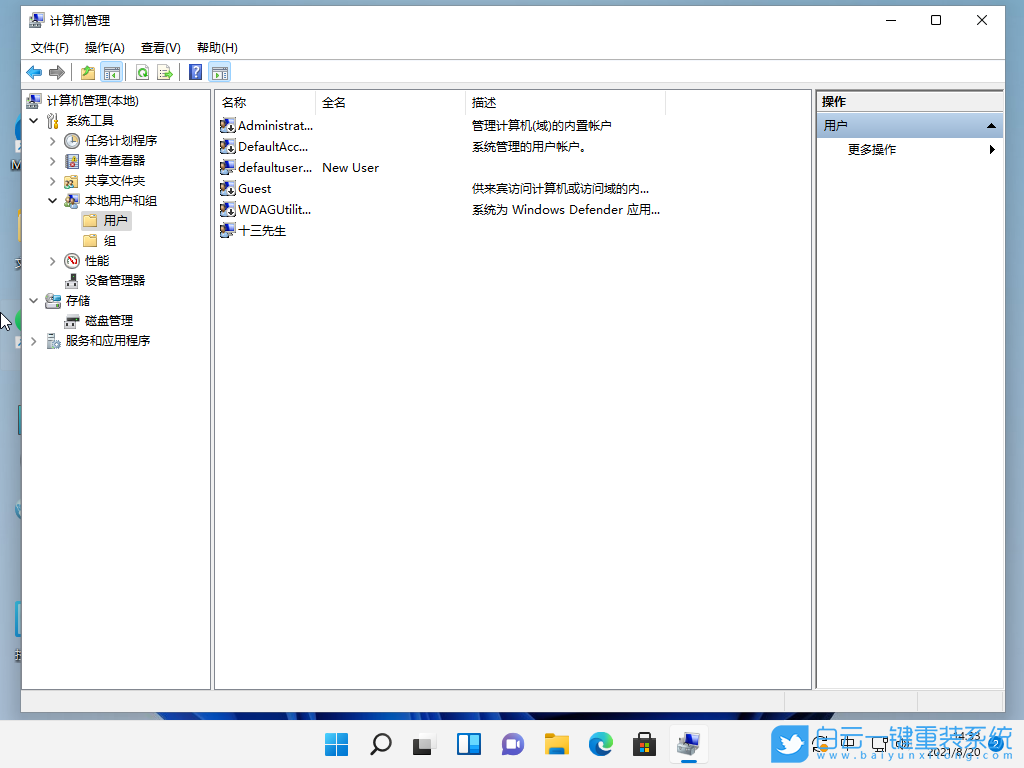Refresh the user list with the refresh icon

(140, 71)
